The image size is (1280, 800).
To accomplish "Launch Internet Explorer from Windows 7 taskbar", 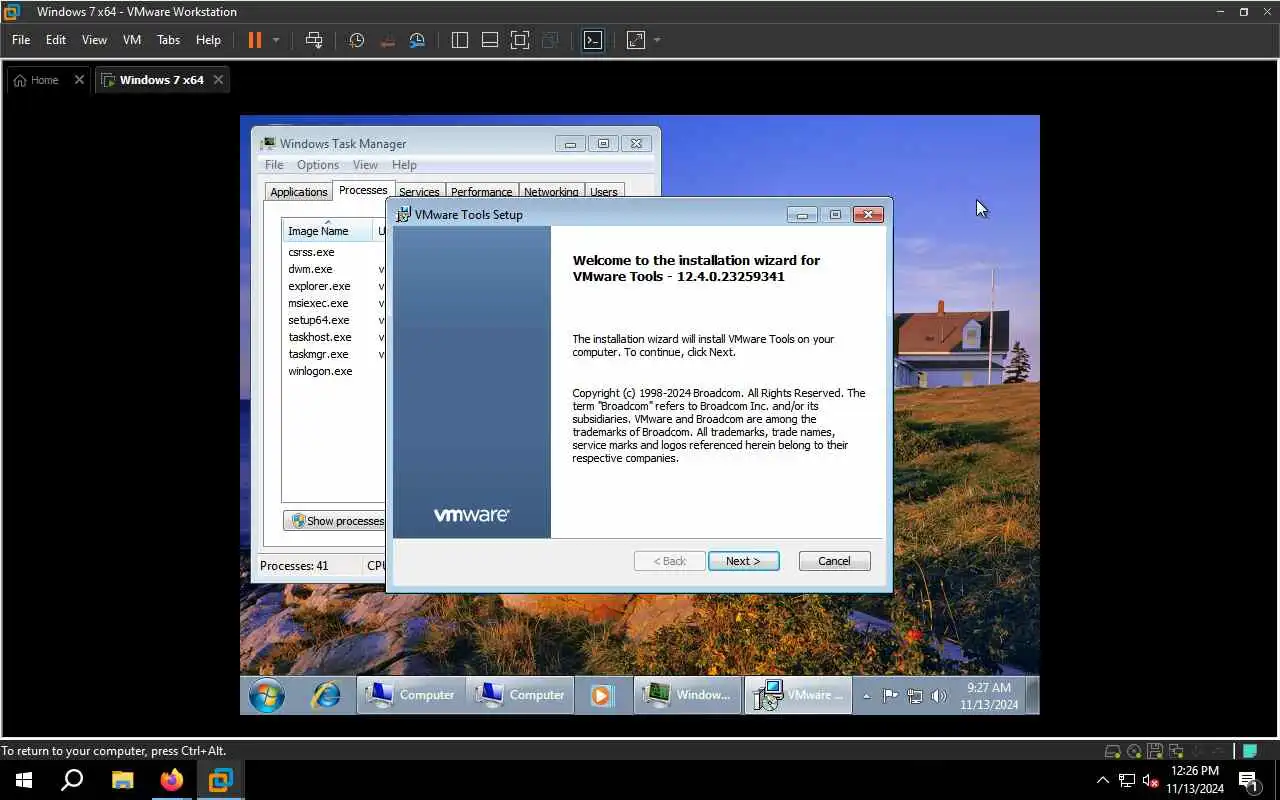I will click(325, 695).
